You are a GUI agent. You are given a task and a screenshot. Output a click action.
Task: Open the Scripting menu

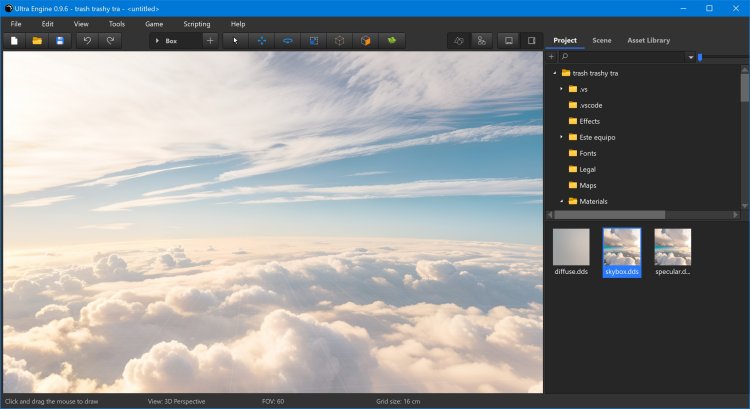point(196,23)
